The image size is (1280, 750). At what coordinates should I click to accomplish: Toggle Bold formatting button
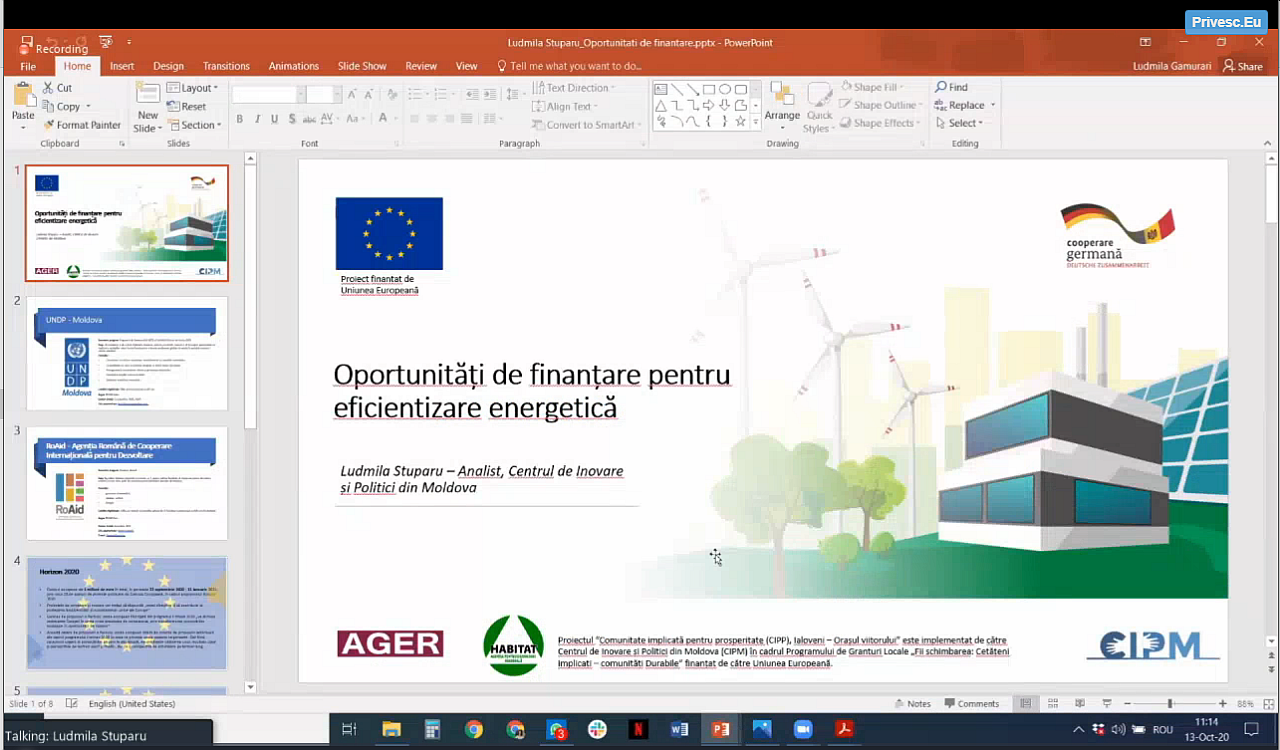240,119
